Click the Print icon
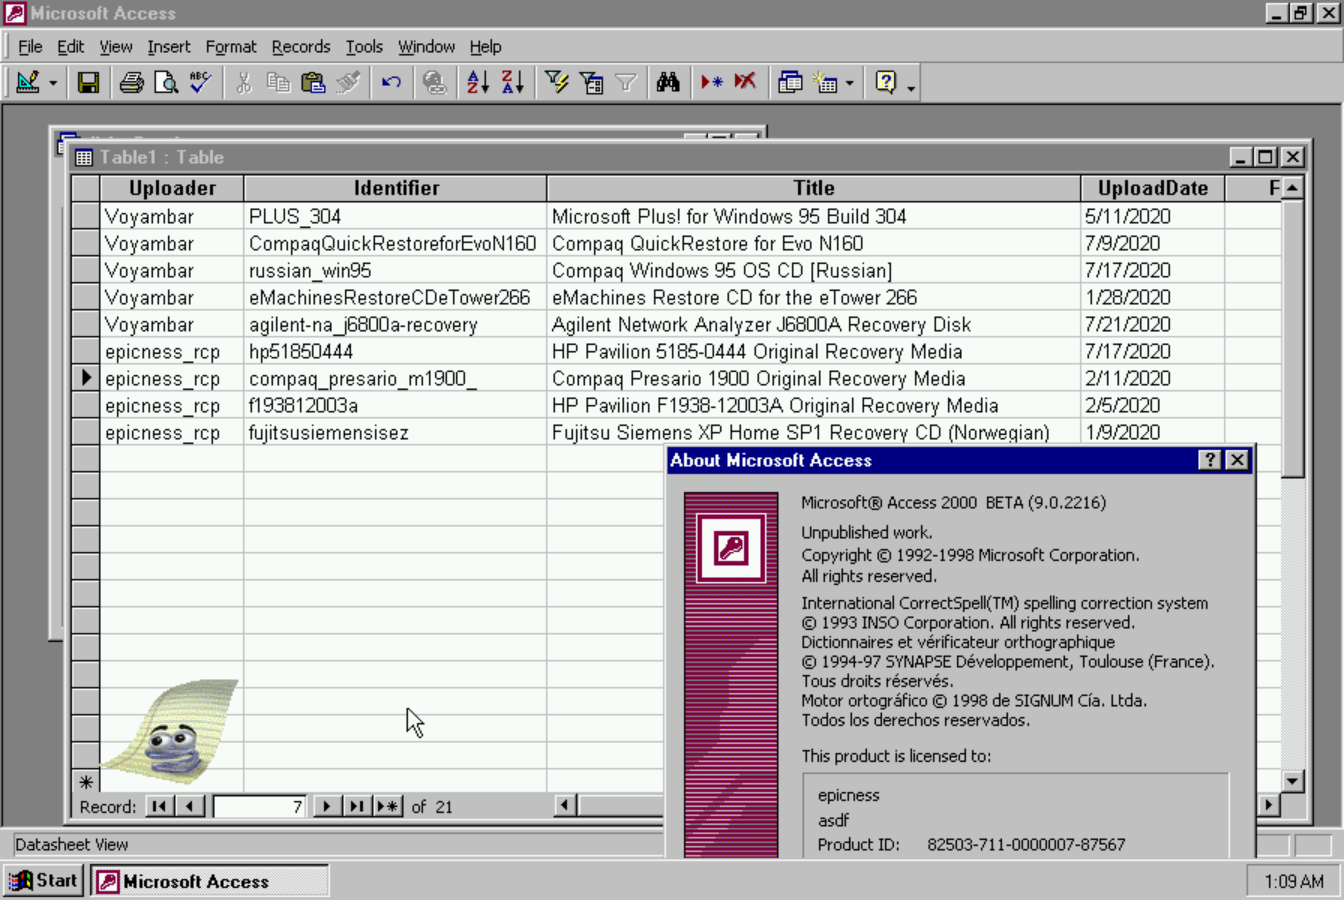This screenshot has width=1344, height=900. click(x=131, y=82)
